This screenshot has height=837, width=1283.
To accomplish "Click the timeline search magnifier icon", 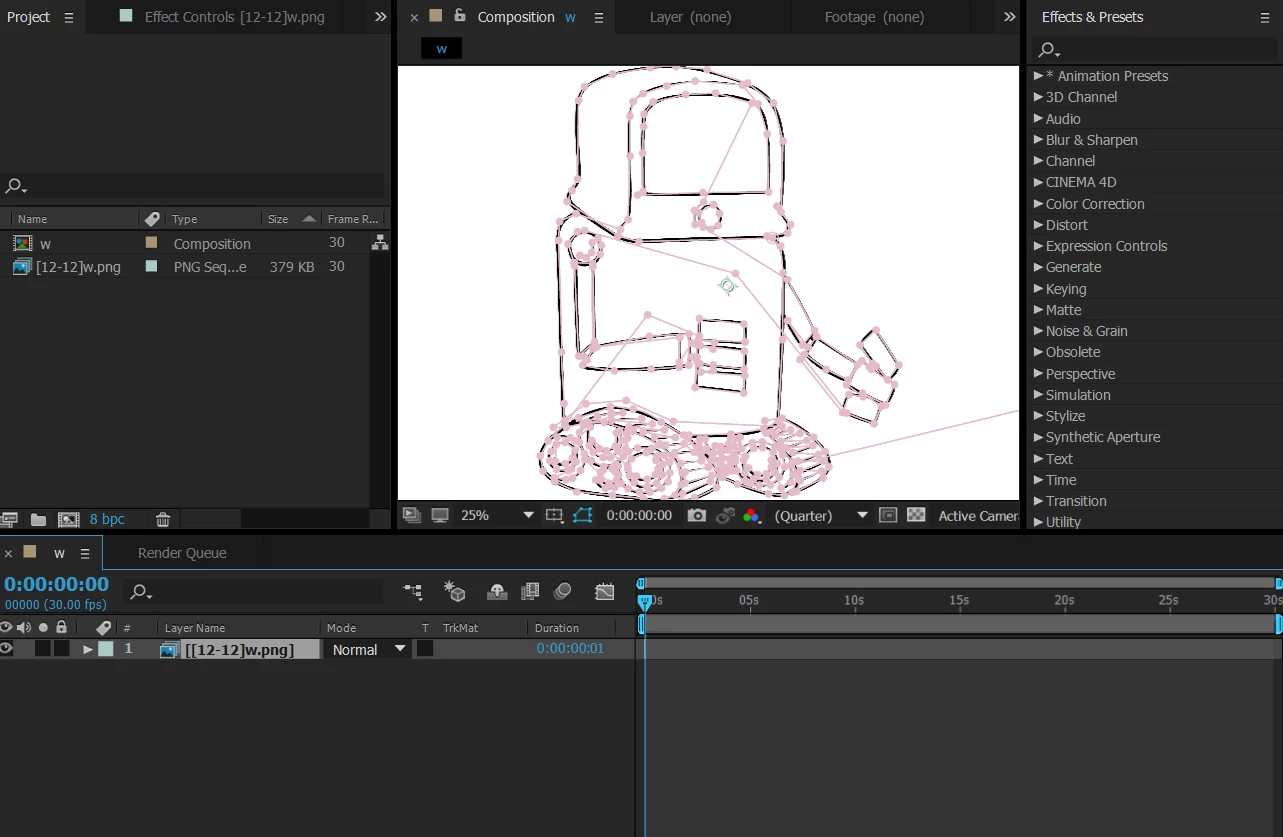I will point(141,592).
